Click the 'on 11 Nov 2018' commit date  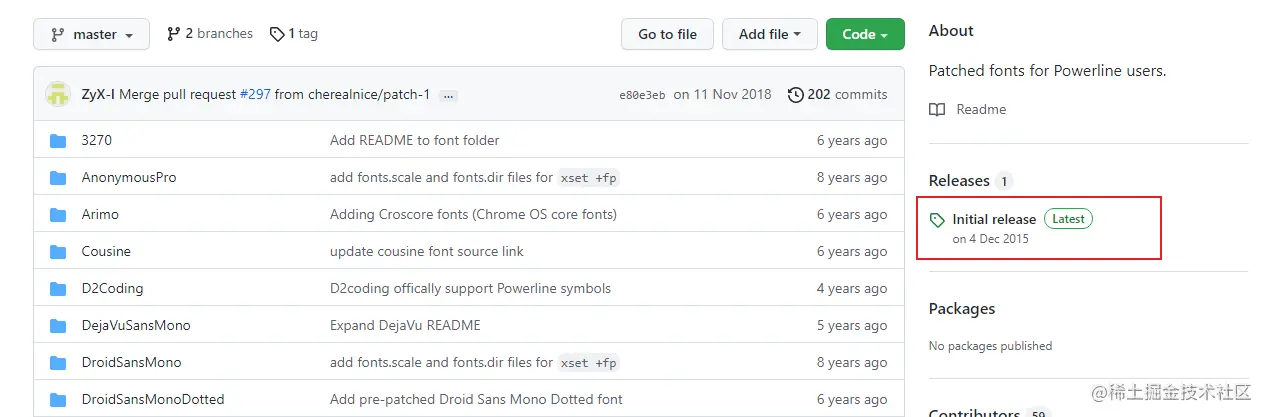click(722, 95)
